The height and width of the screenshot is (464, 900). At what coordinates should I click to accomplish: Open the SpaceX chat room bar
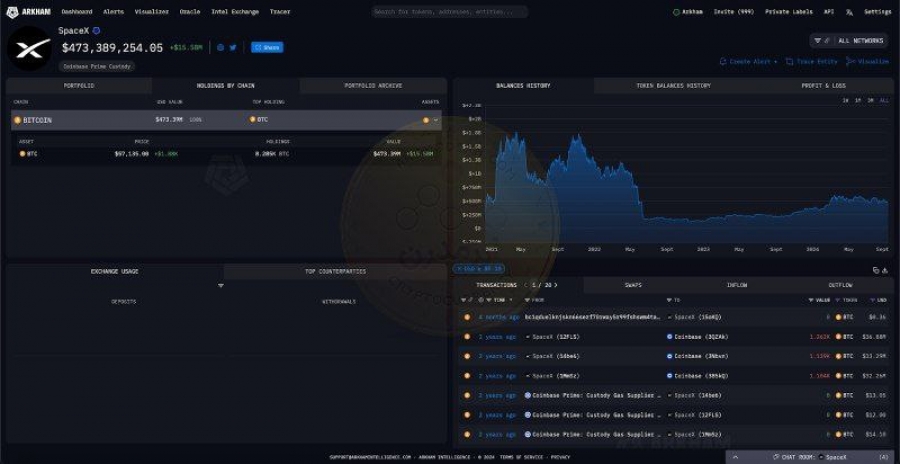click(812, 457)
